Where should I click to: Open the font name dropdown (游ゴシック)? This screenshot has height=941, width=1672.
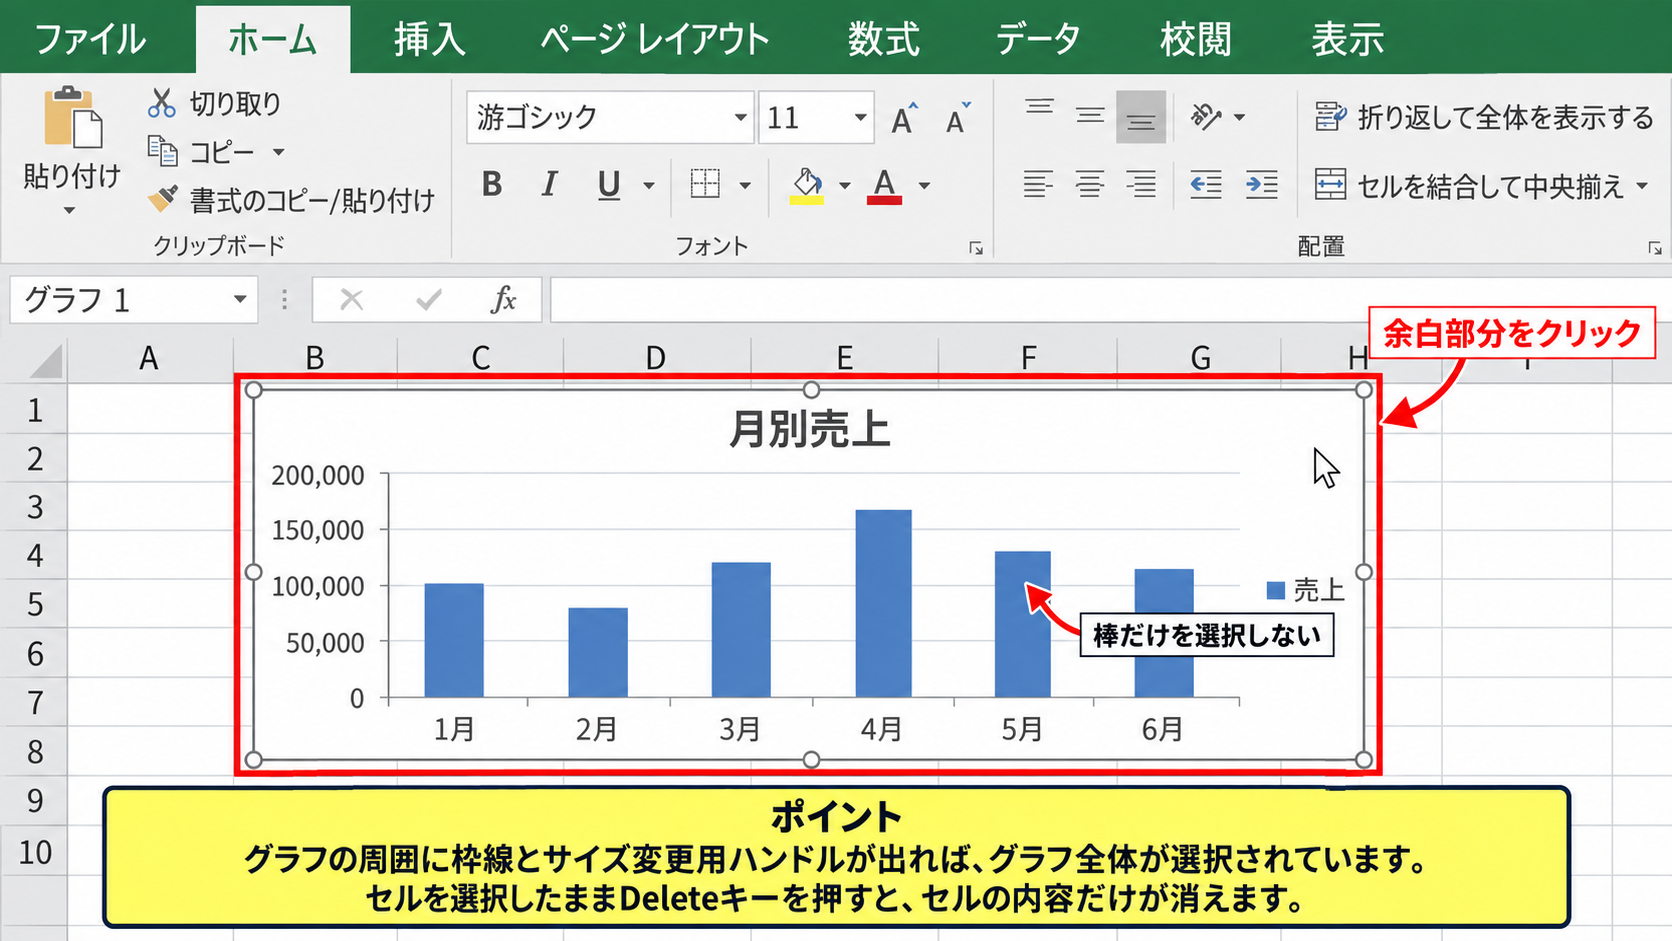tap(740, 117)
